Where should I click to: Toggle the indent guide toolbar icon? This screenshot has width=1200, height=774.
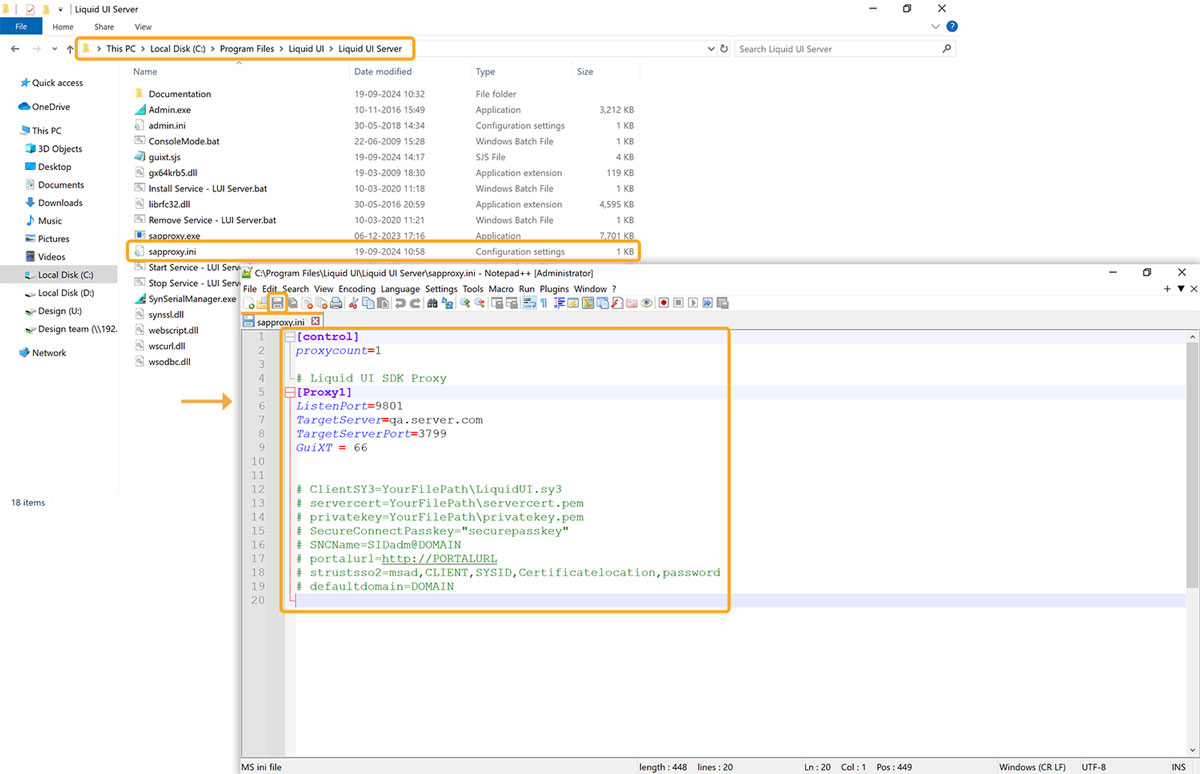560,303
